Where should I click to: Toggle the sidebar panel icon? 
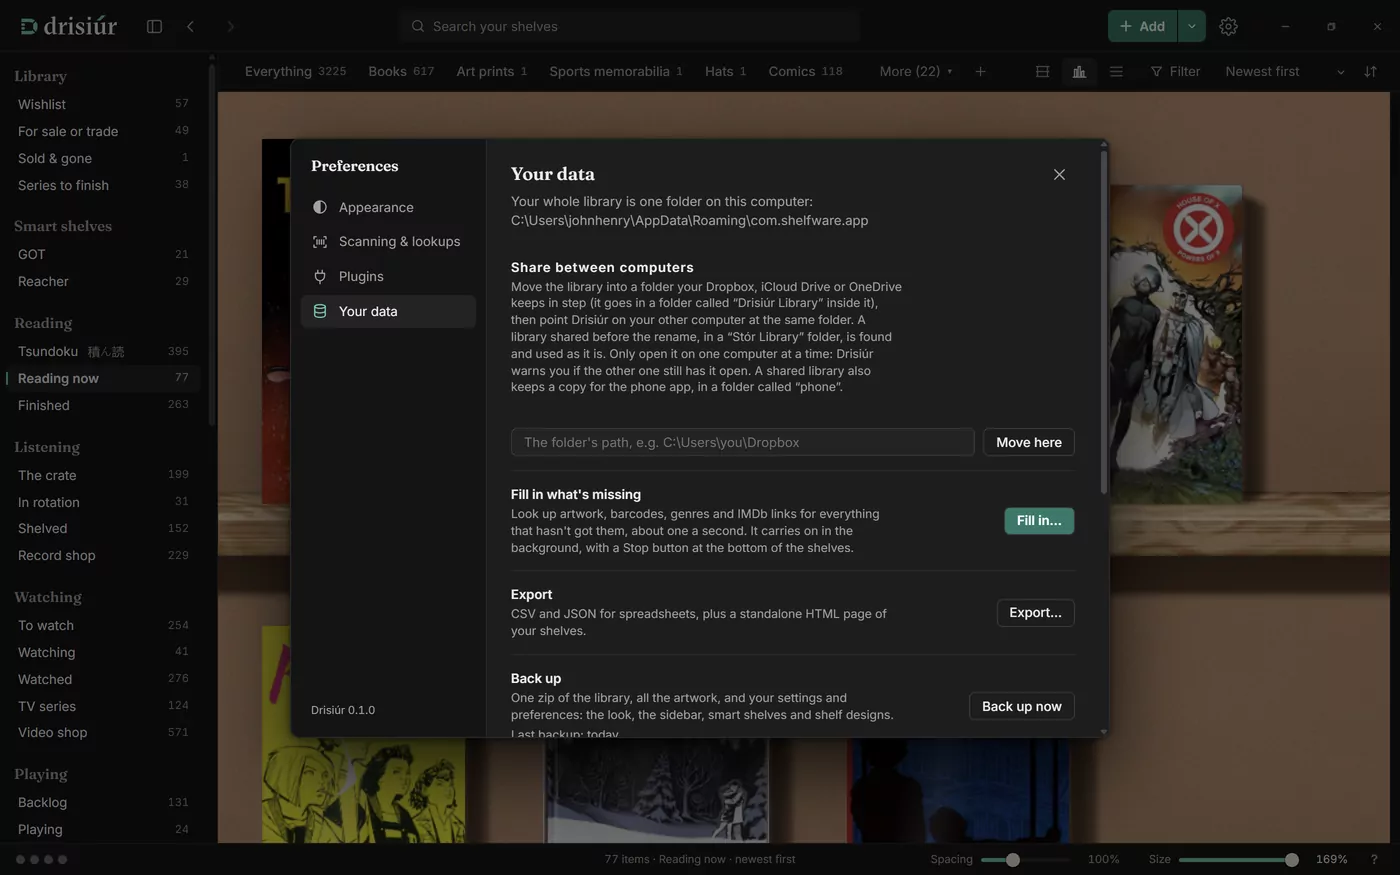[x=154, y=26]
